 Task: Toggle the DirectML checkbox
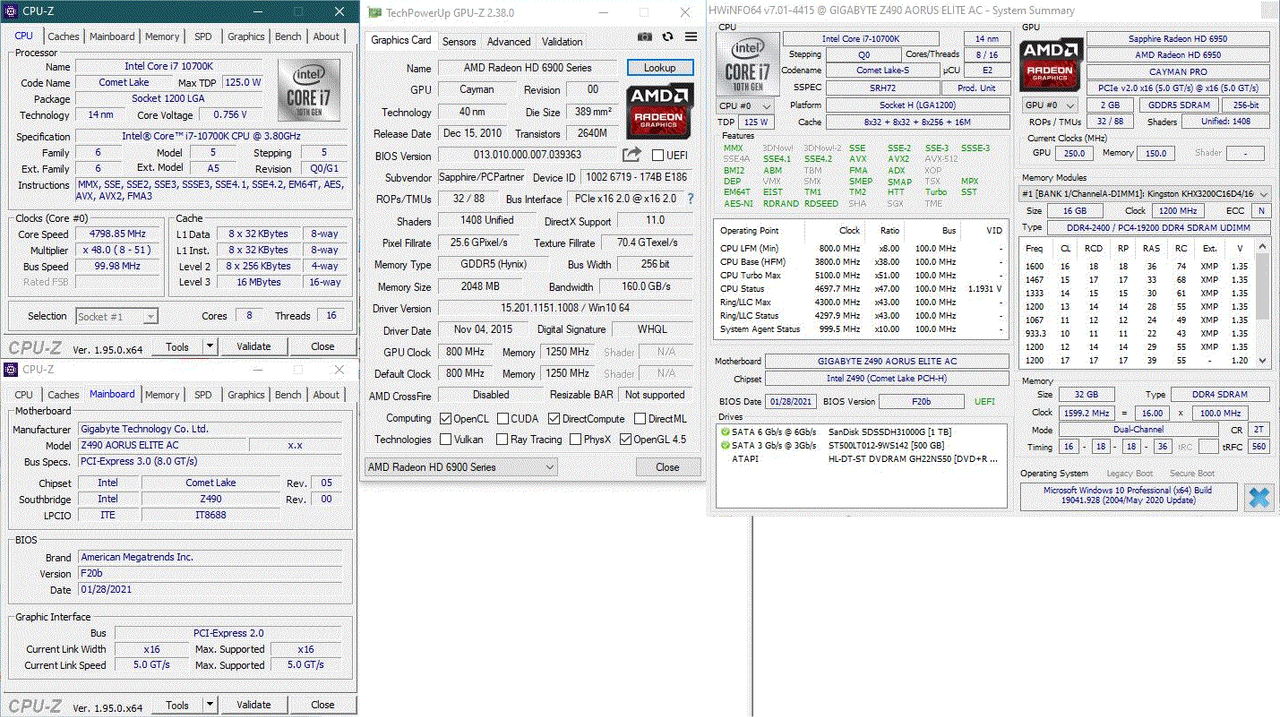[639, 418]
